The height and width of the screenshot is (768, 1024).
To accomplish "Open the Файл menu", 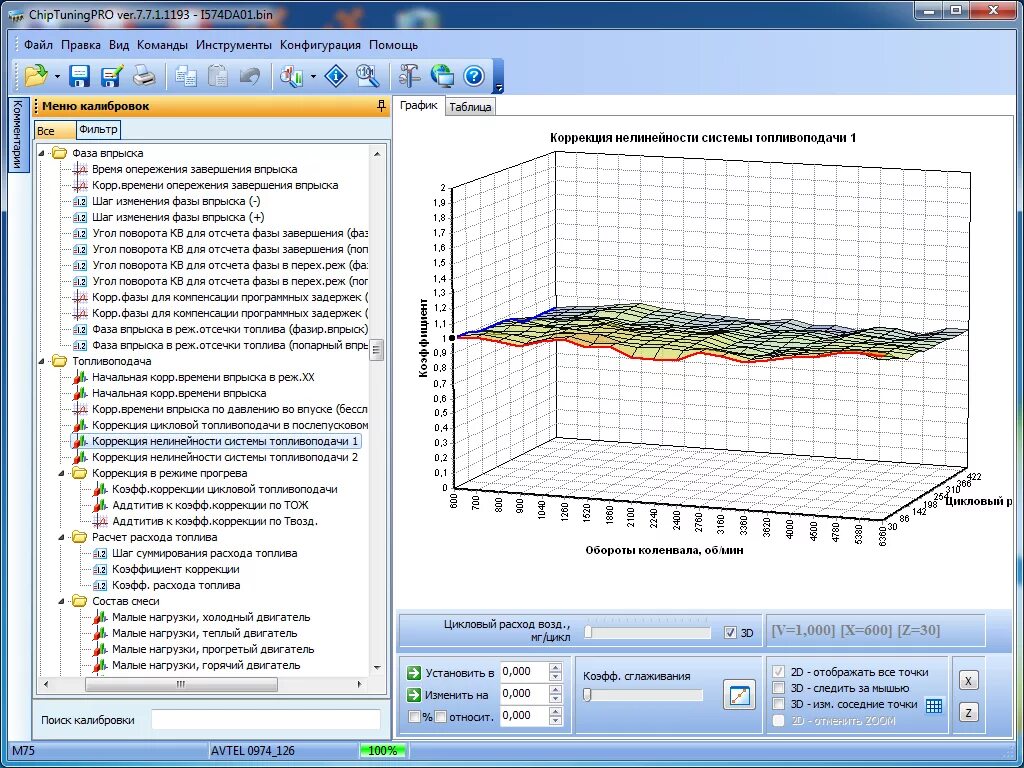I will 39,45.
